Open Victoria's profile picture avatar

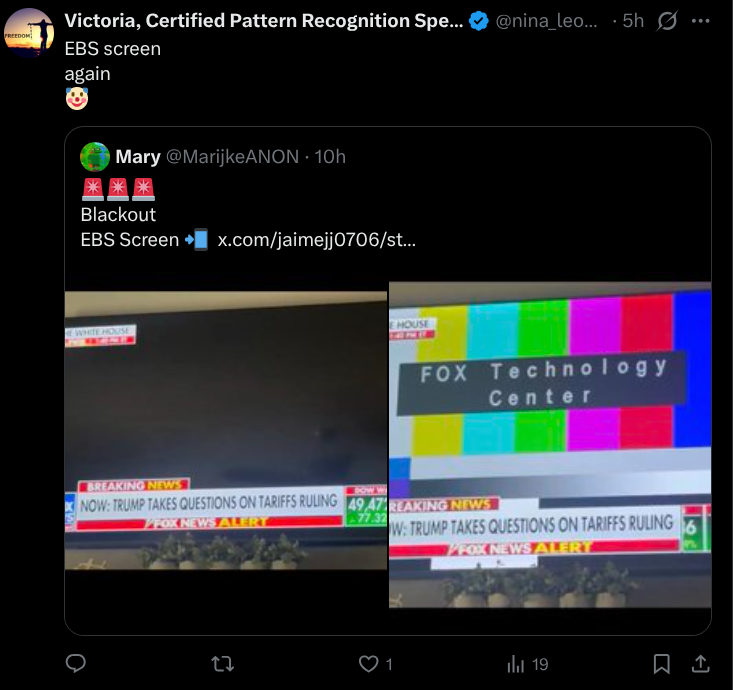[29, 33]
